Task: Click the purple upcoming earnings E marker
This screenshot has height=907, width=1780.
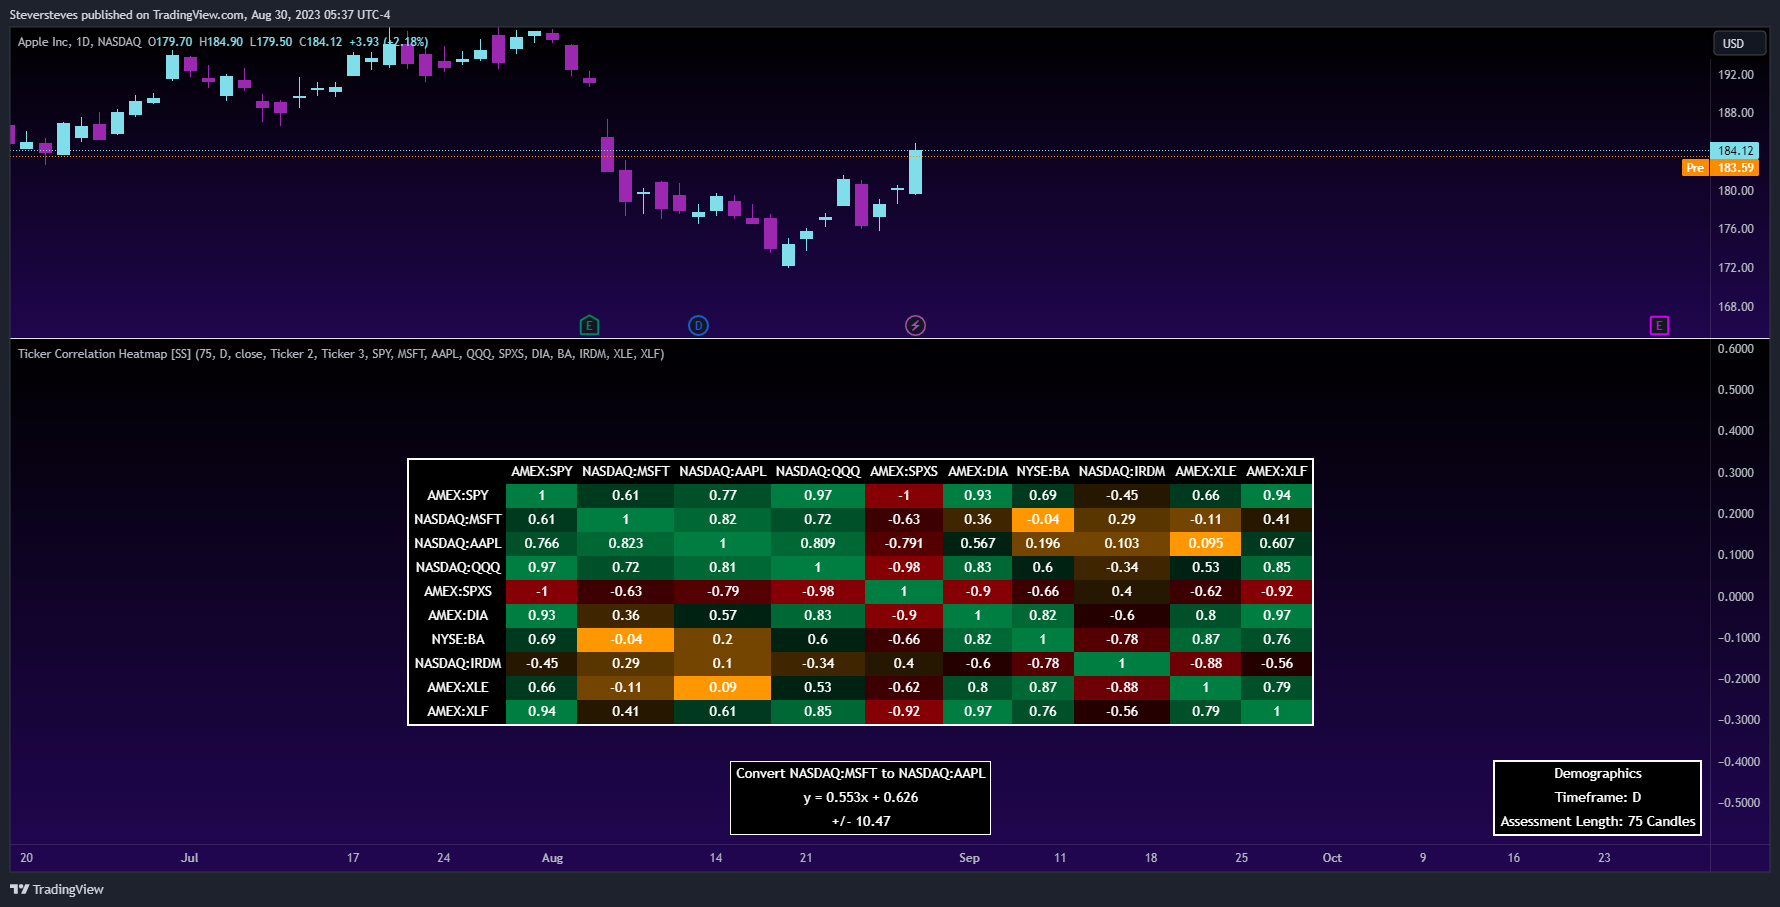Action: click(1659, 325)
